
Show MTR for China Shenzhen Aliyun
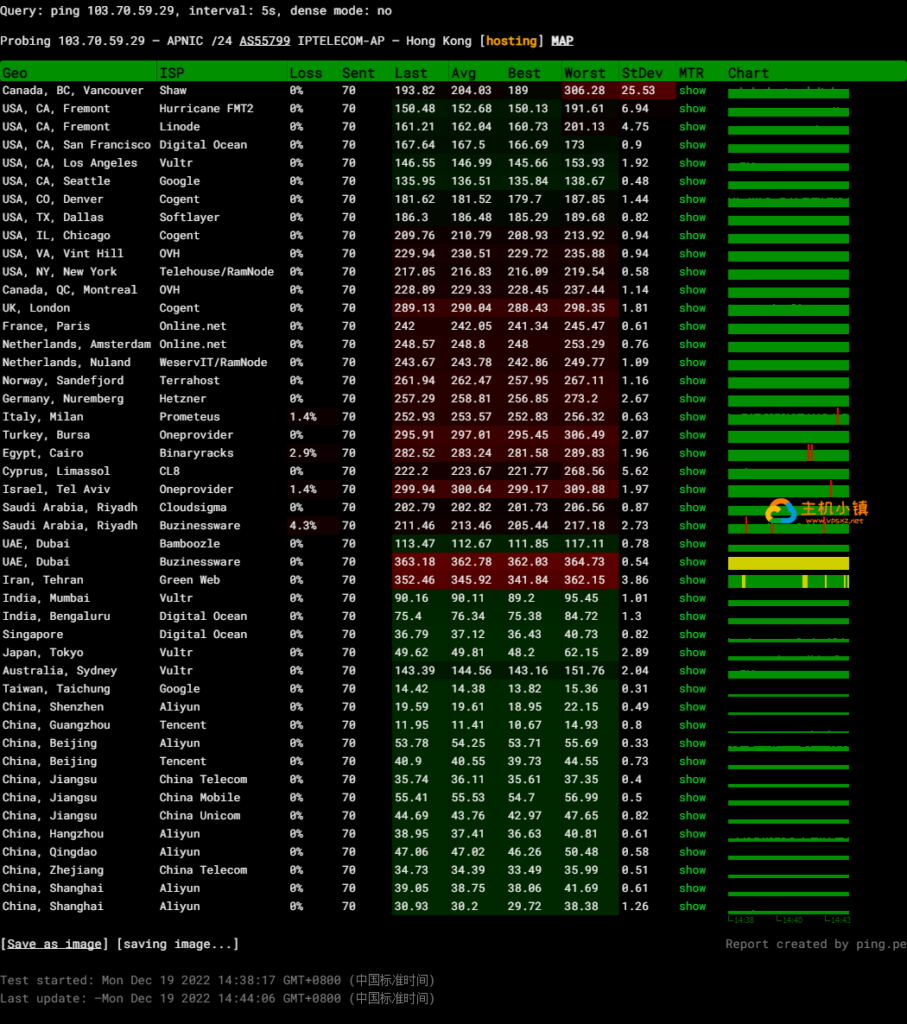692,707
